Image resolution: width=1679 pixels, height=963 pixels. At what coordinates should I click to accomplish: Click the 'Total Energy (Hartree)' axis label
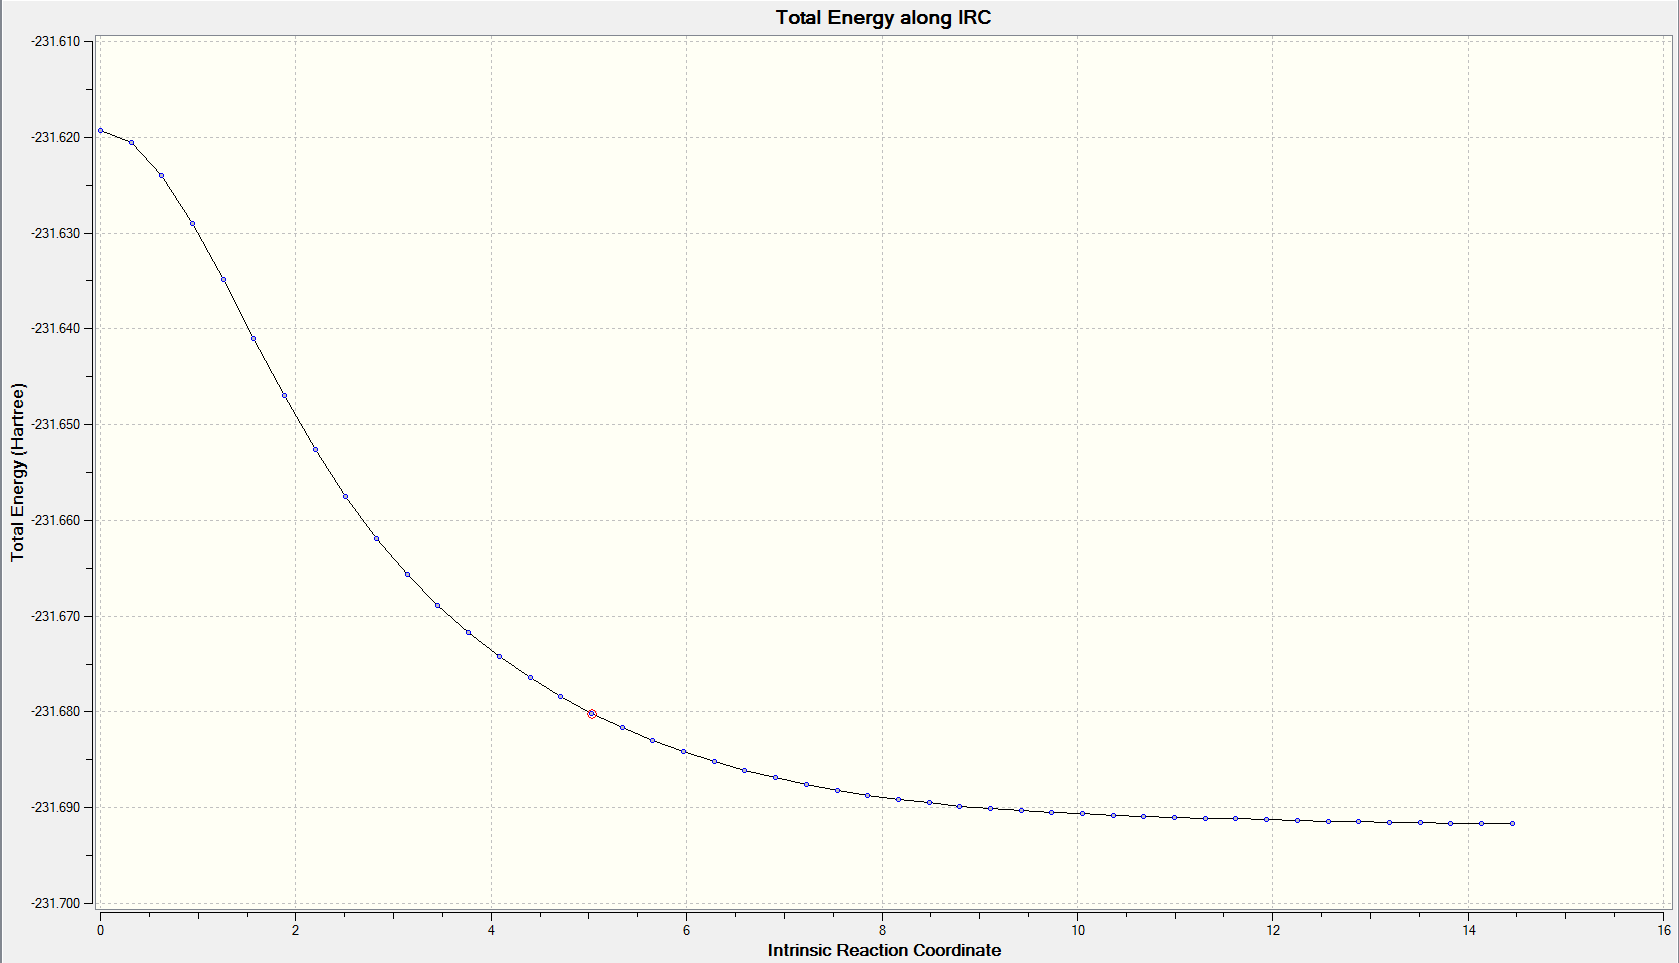18,472
